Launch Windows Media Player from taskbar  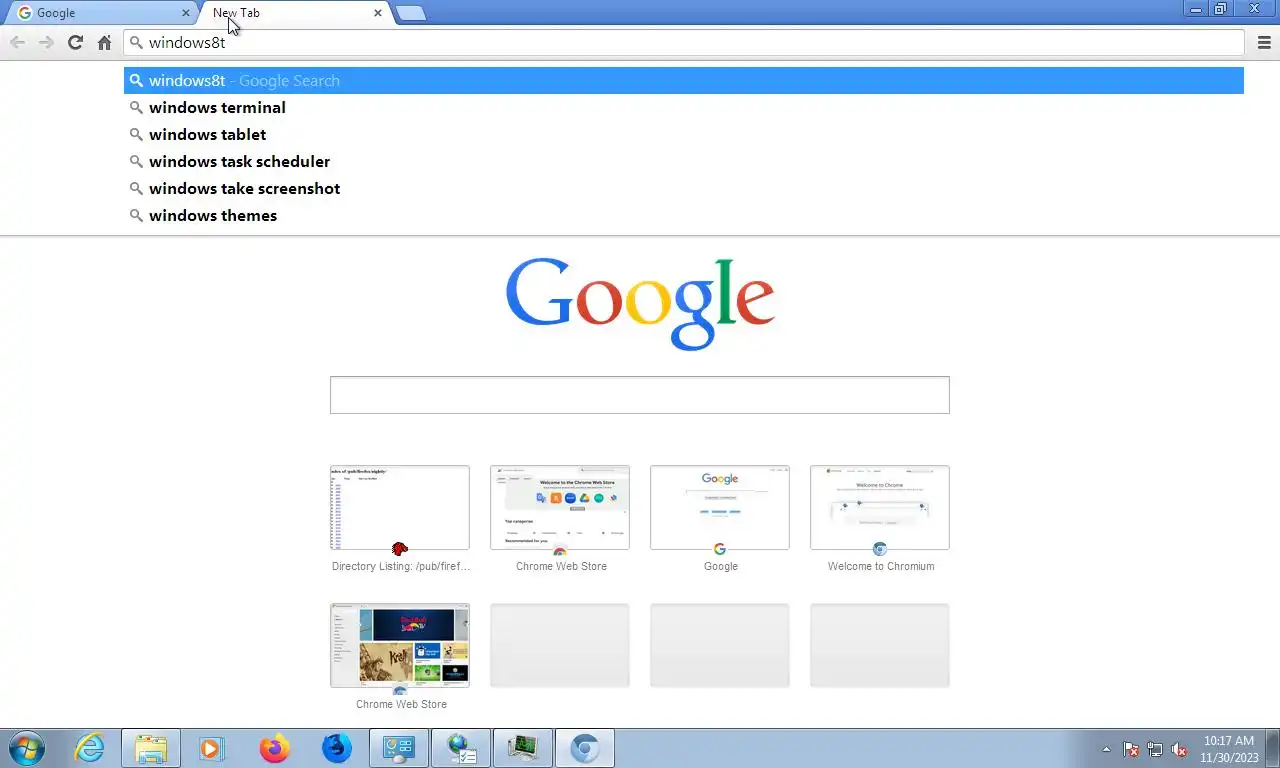[x=211, y=748]
